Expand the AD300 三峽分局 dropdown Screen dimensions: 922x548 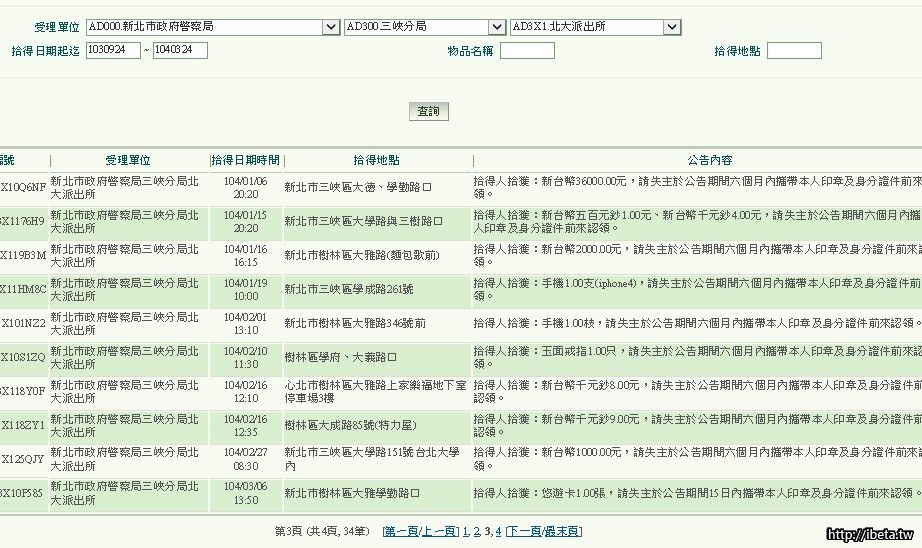tap(424, 27)
